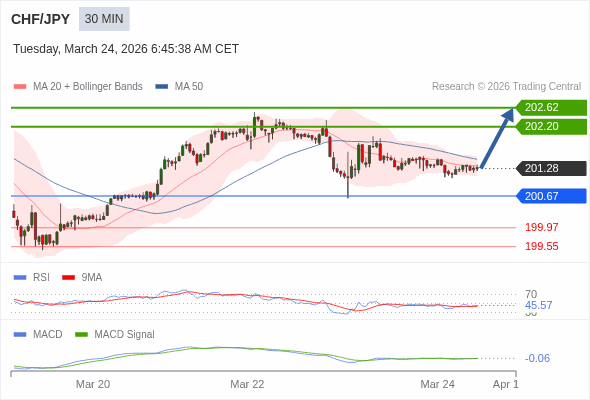Image resolution: width=590 pixels, height=400 pixels.
Task: Click the RSI value 45.57
Action: pyautogui.click(x=538, y=305)
